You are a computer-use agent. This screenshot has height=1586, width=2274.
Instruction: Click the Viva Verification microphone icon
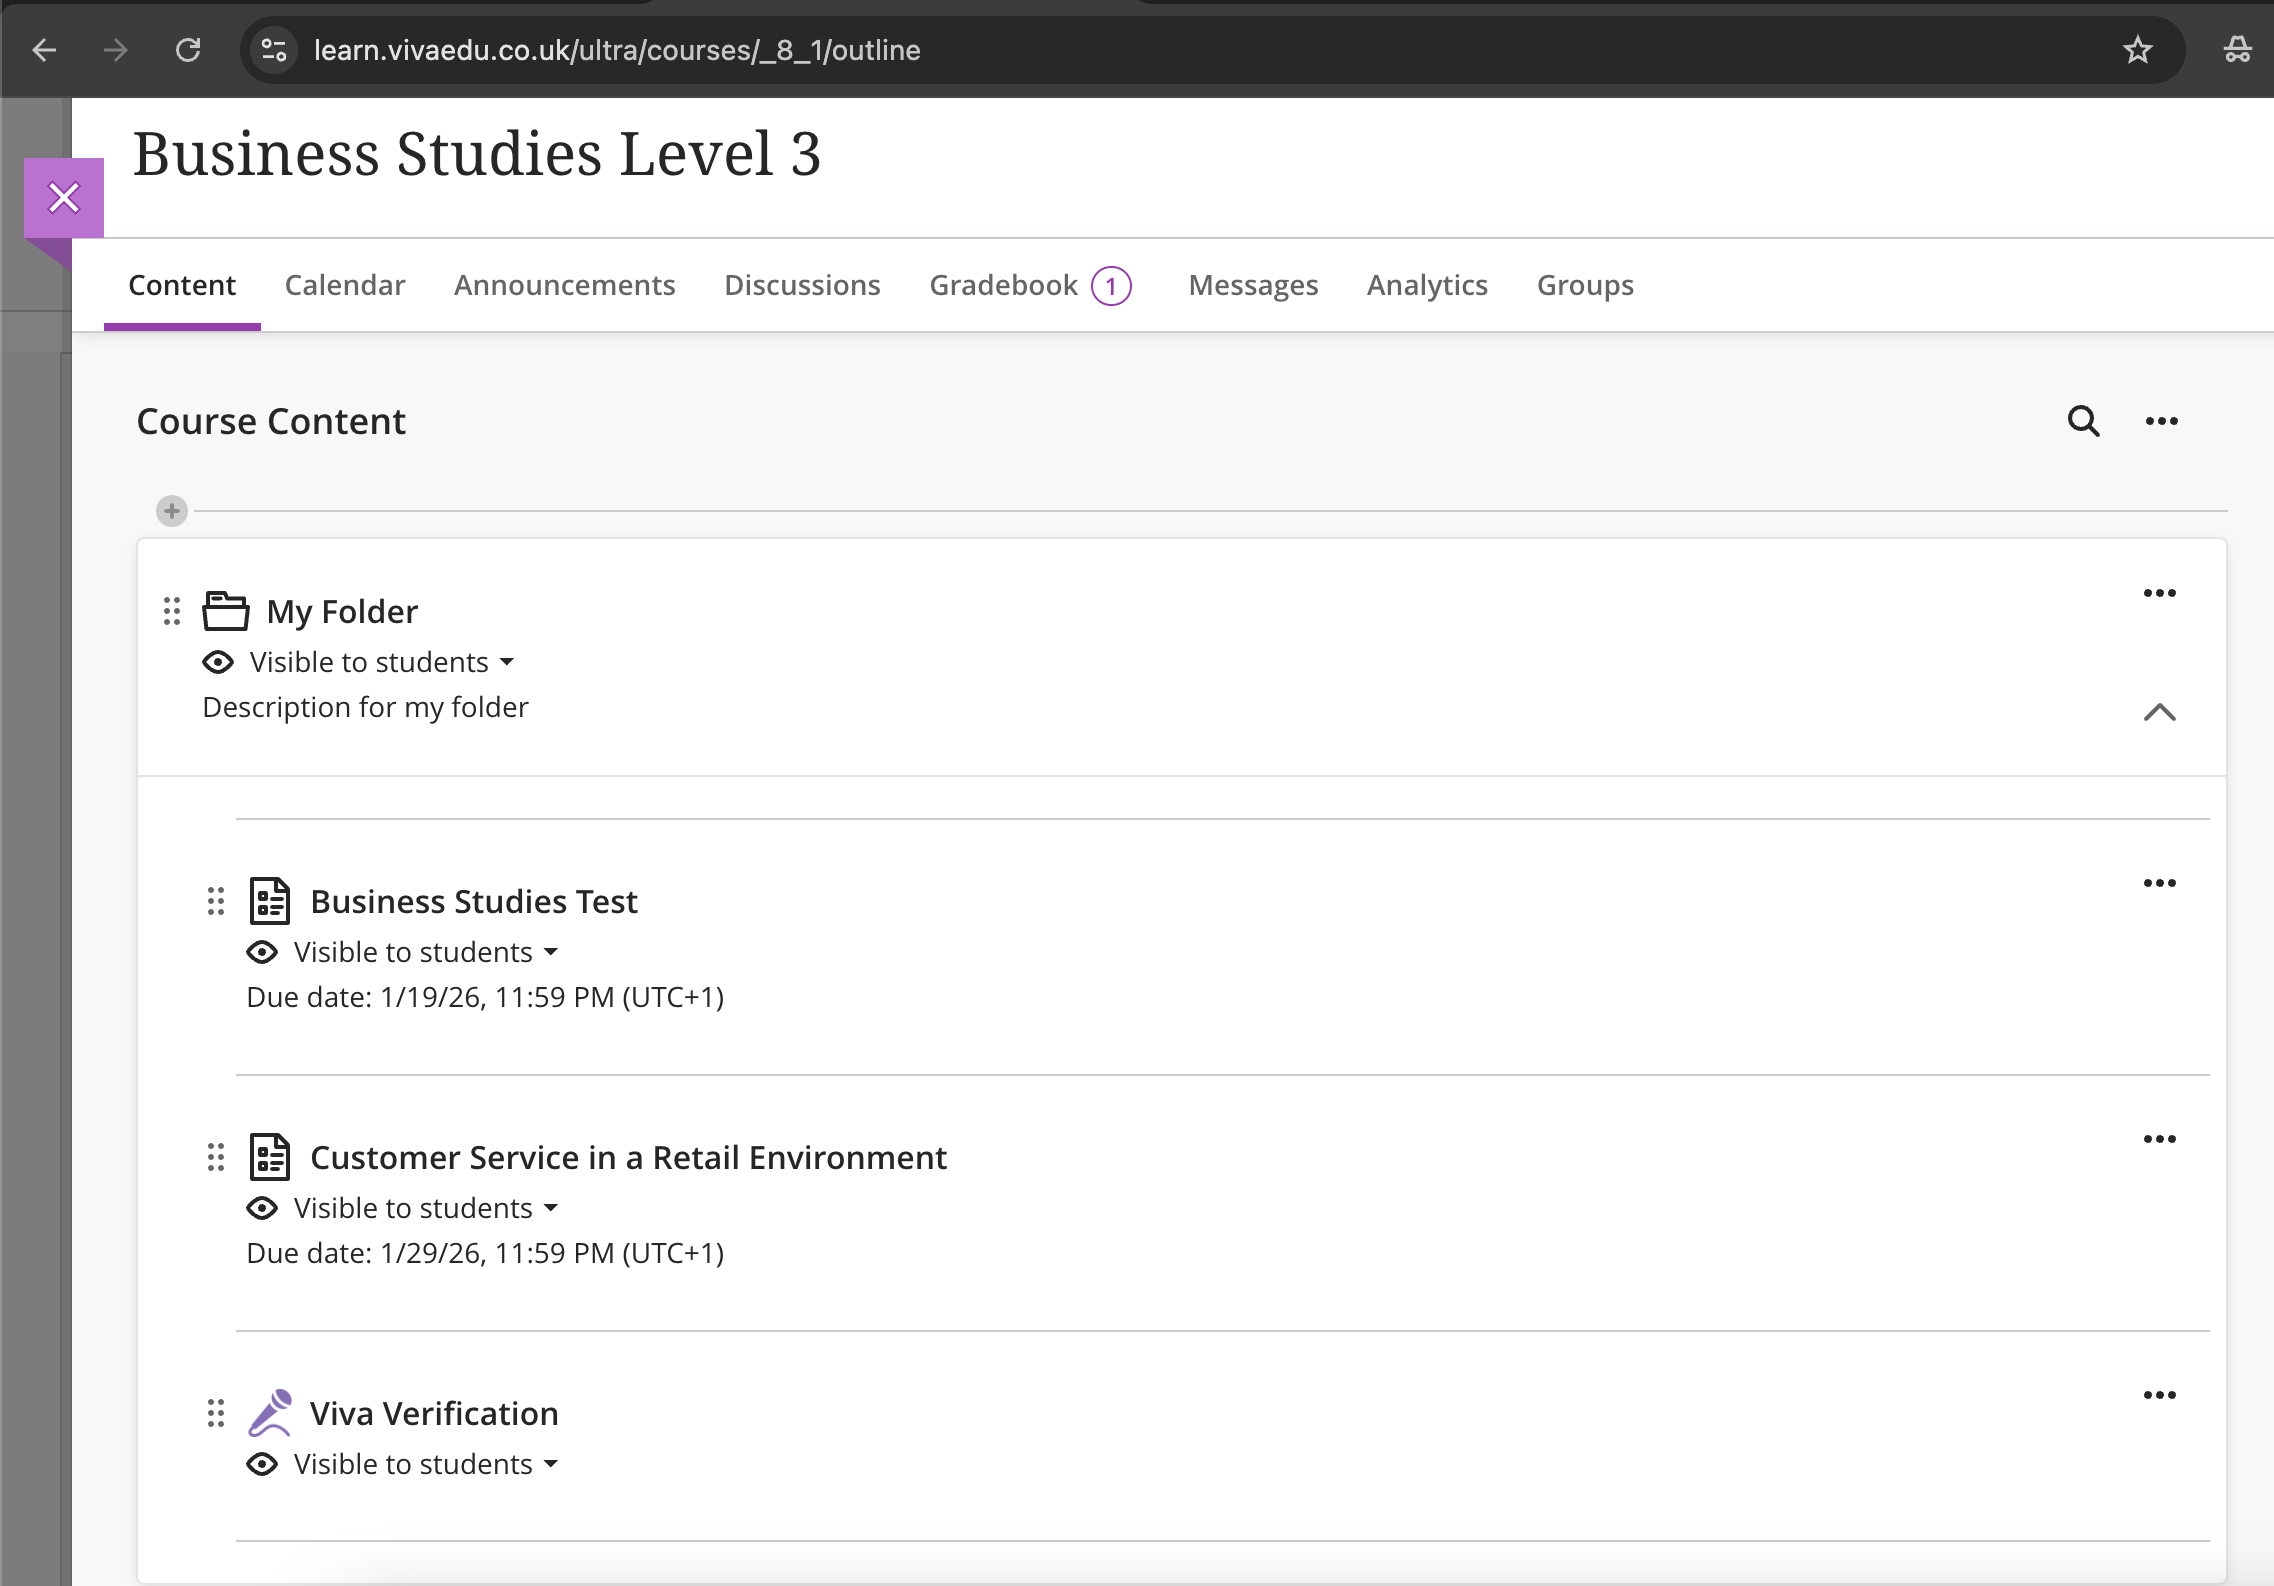pos(271,1413)
